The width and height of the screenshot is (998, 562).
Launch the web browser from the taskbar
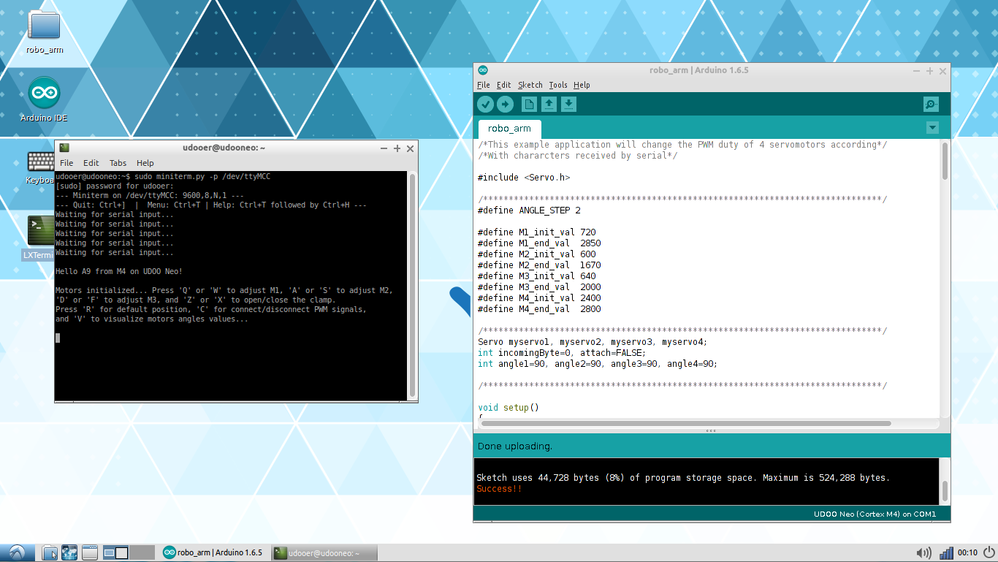69,552
